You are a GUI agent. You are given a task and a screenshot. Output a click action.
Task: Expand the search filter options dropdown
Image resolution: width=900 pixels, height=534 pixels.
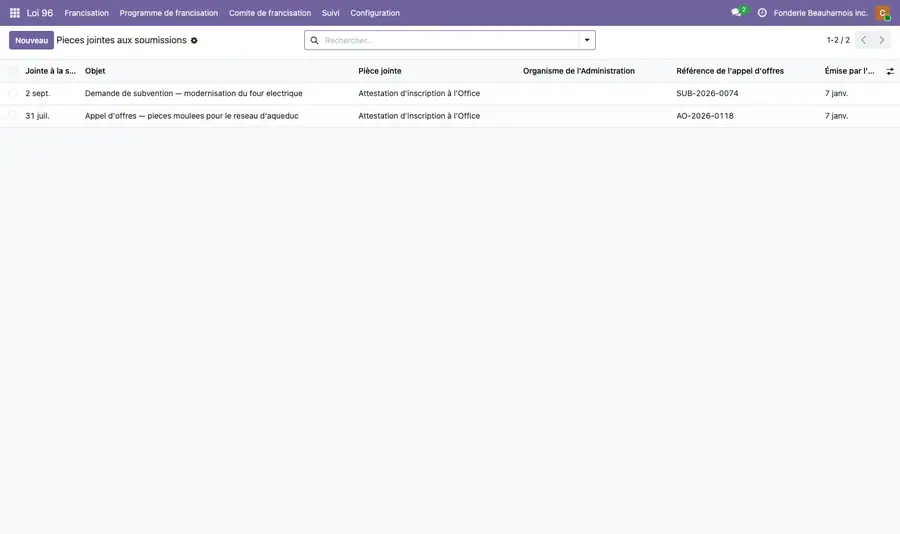point(587,40)
